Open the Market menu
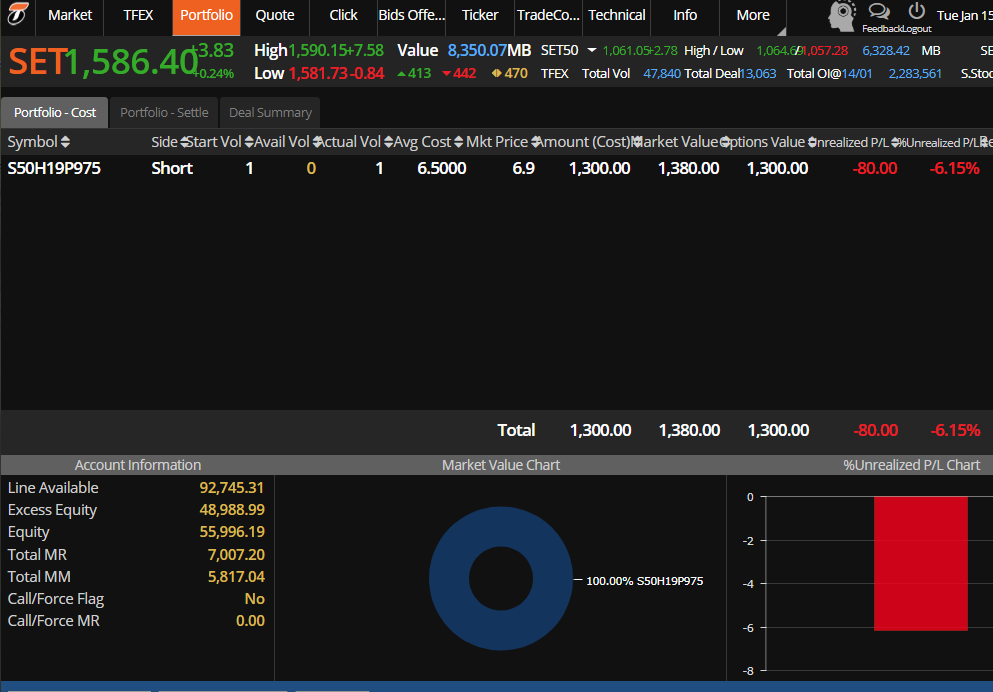993x692 pixels. (x=70, y=15)
